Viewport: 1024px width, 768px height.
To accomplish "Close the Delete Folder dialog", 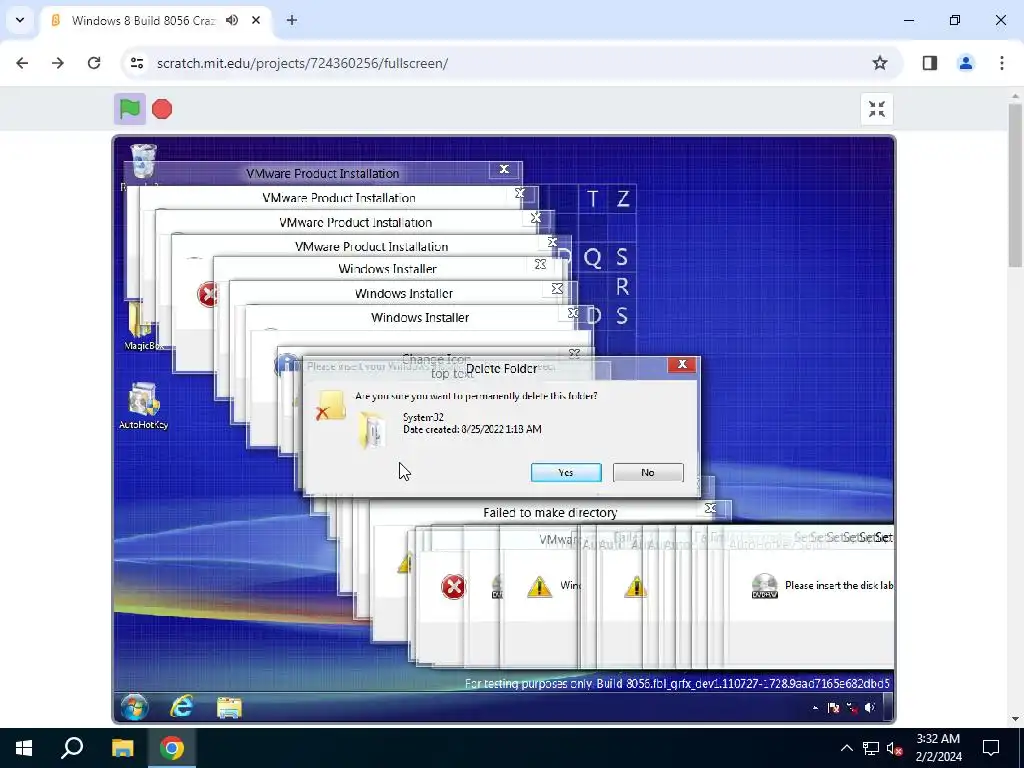I will click(682, 364).
